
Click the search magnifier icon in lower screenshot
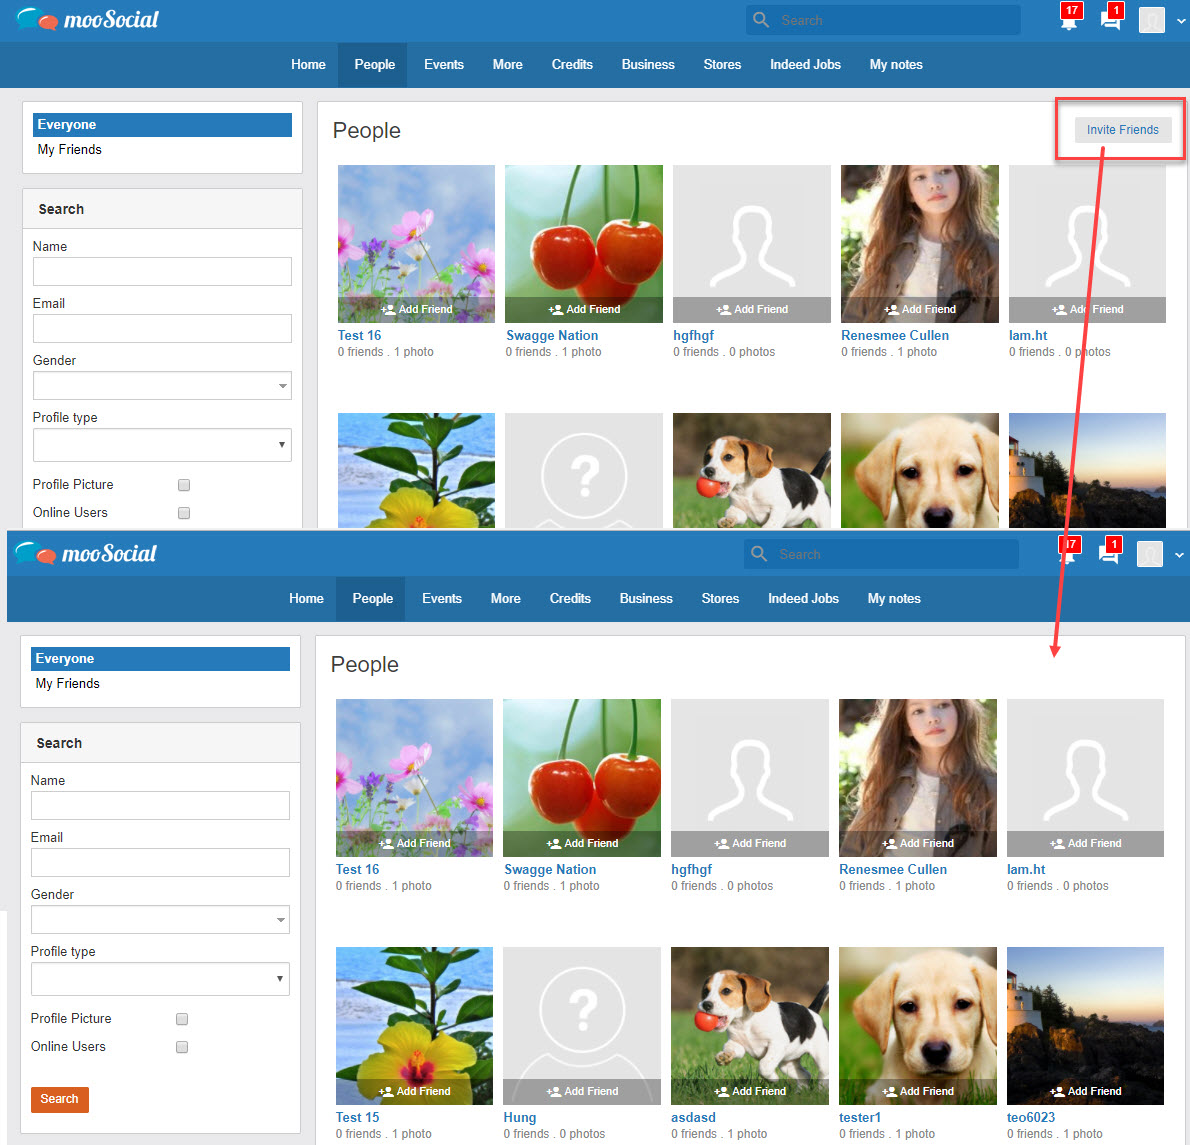[x=759, y=554]
